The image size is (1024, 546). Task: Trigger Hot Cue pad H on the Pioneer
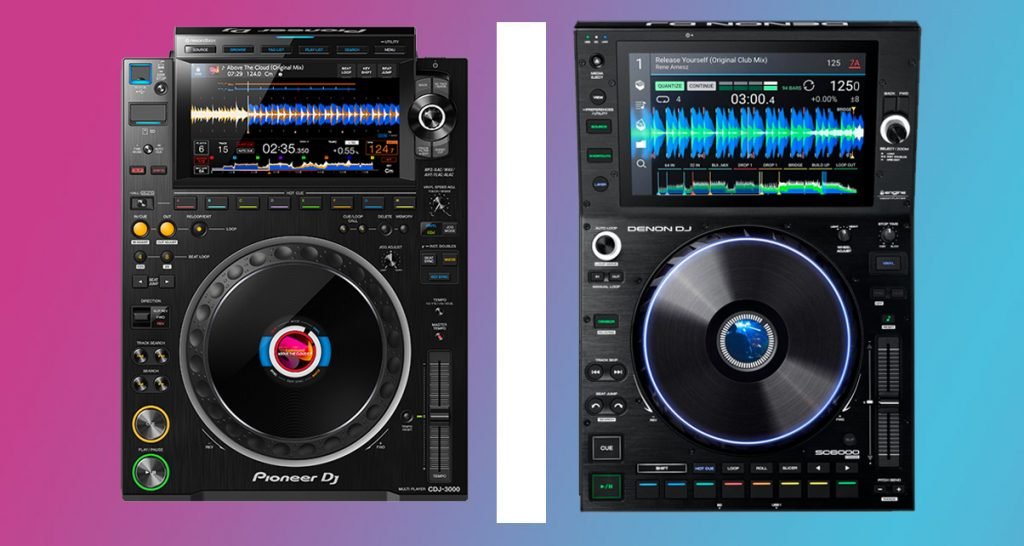point(405,202)
